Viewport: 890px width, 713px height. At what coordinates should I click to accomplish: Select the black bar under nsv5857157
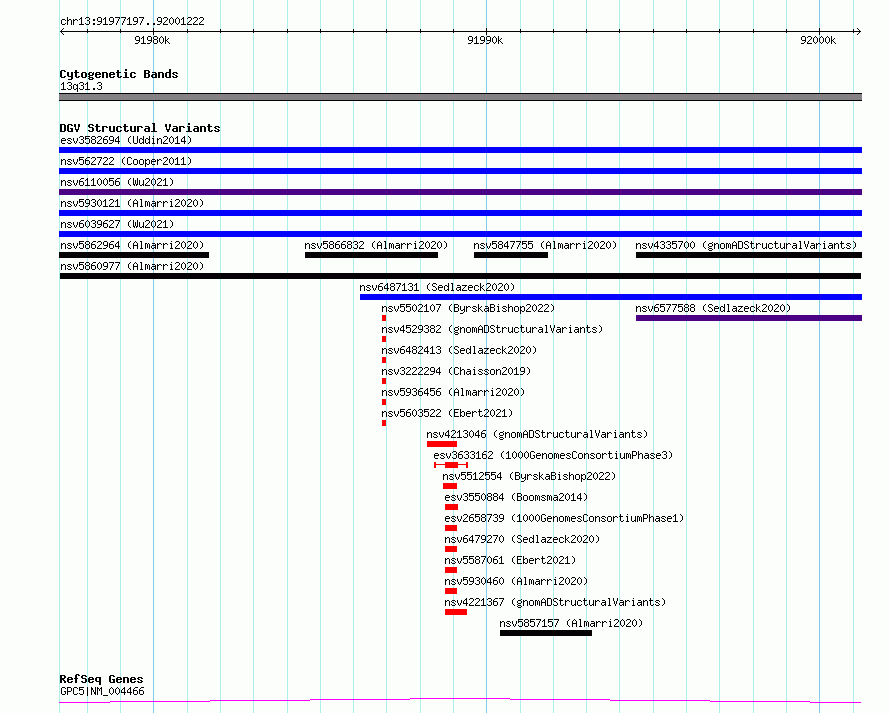546,633
